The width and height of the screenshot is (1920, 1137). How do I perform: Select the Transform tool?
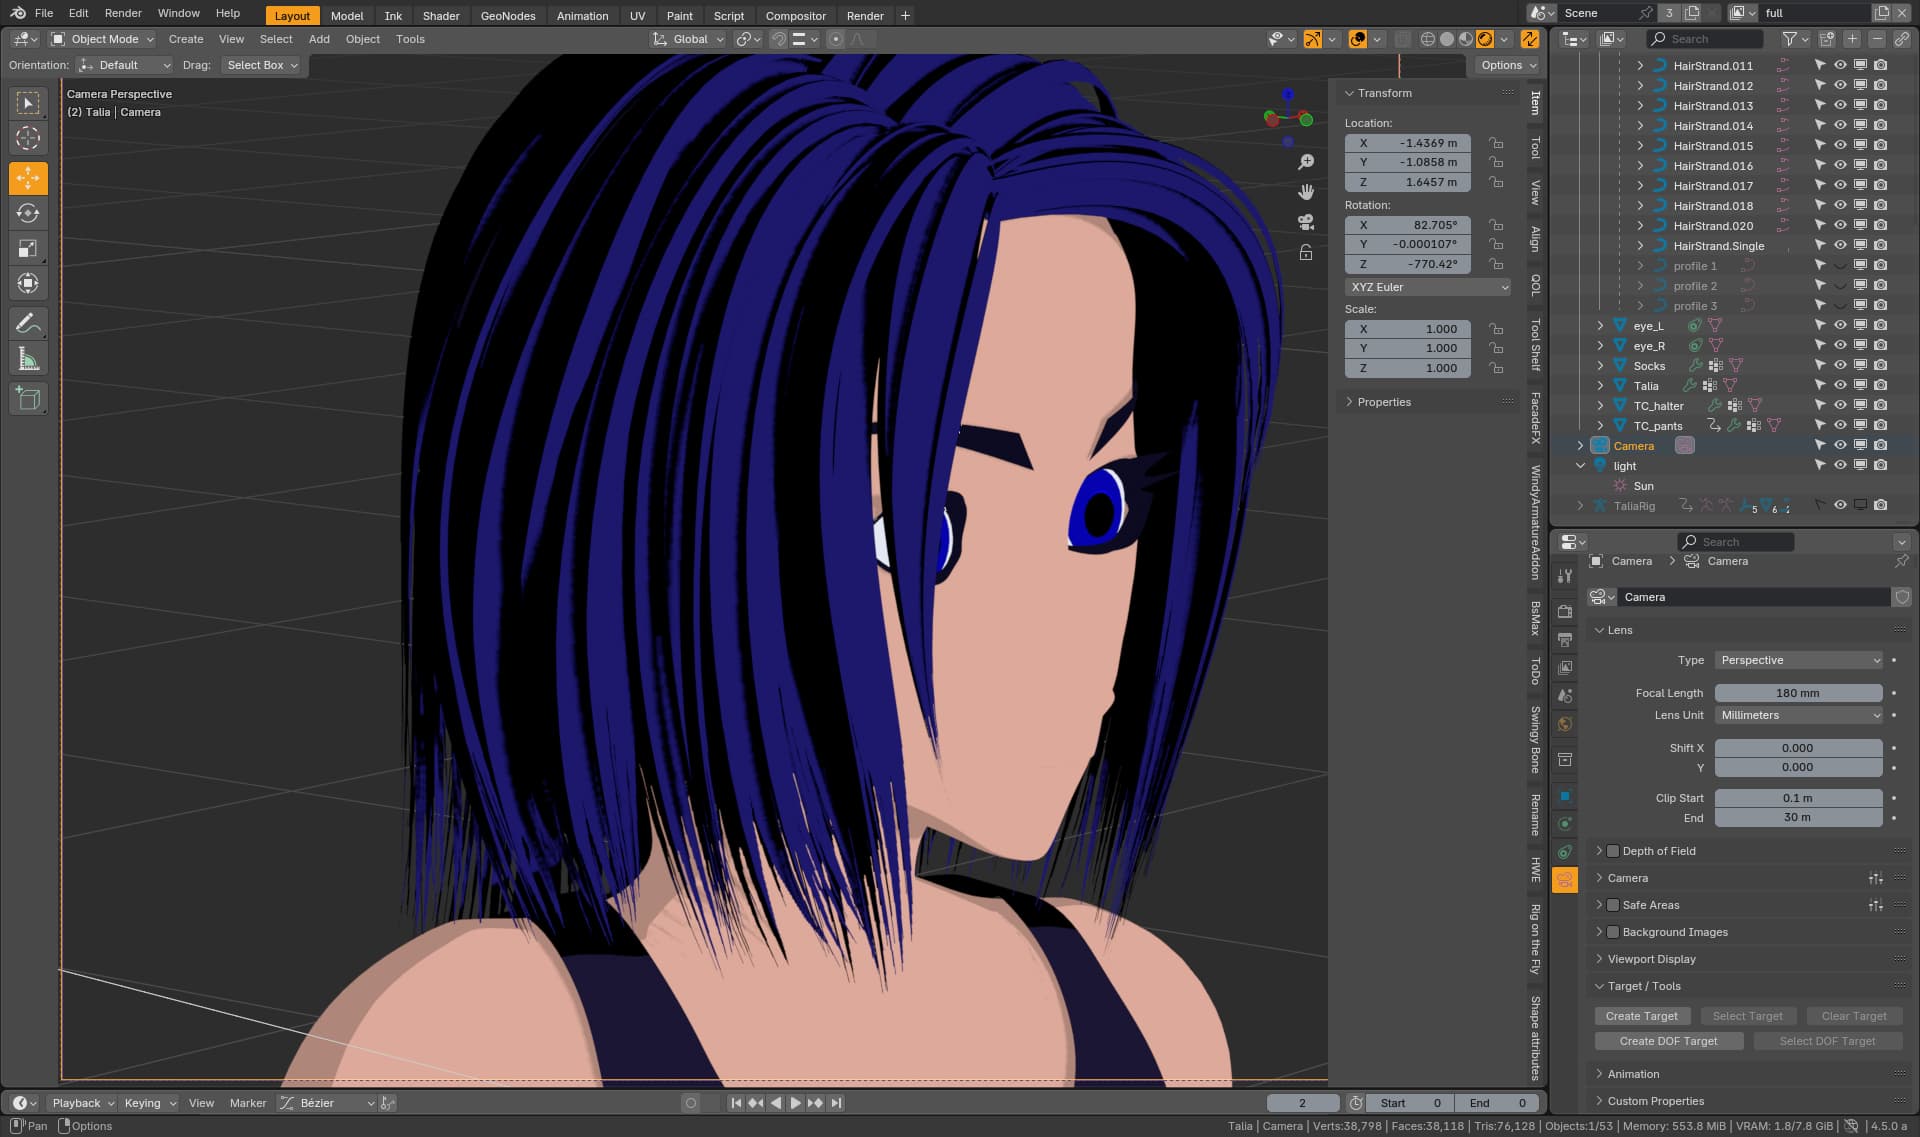coord(28,283)
